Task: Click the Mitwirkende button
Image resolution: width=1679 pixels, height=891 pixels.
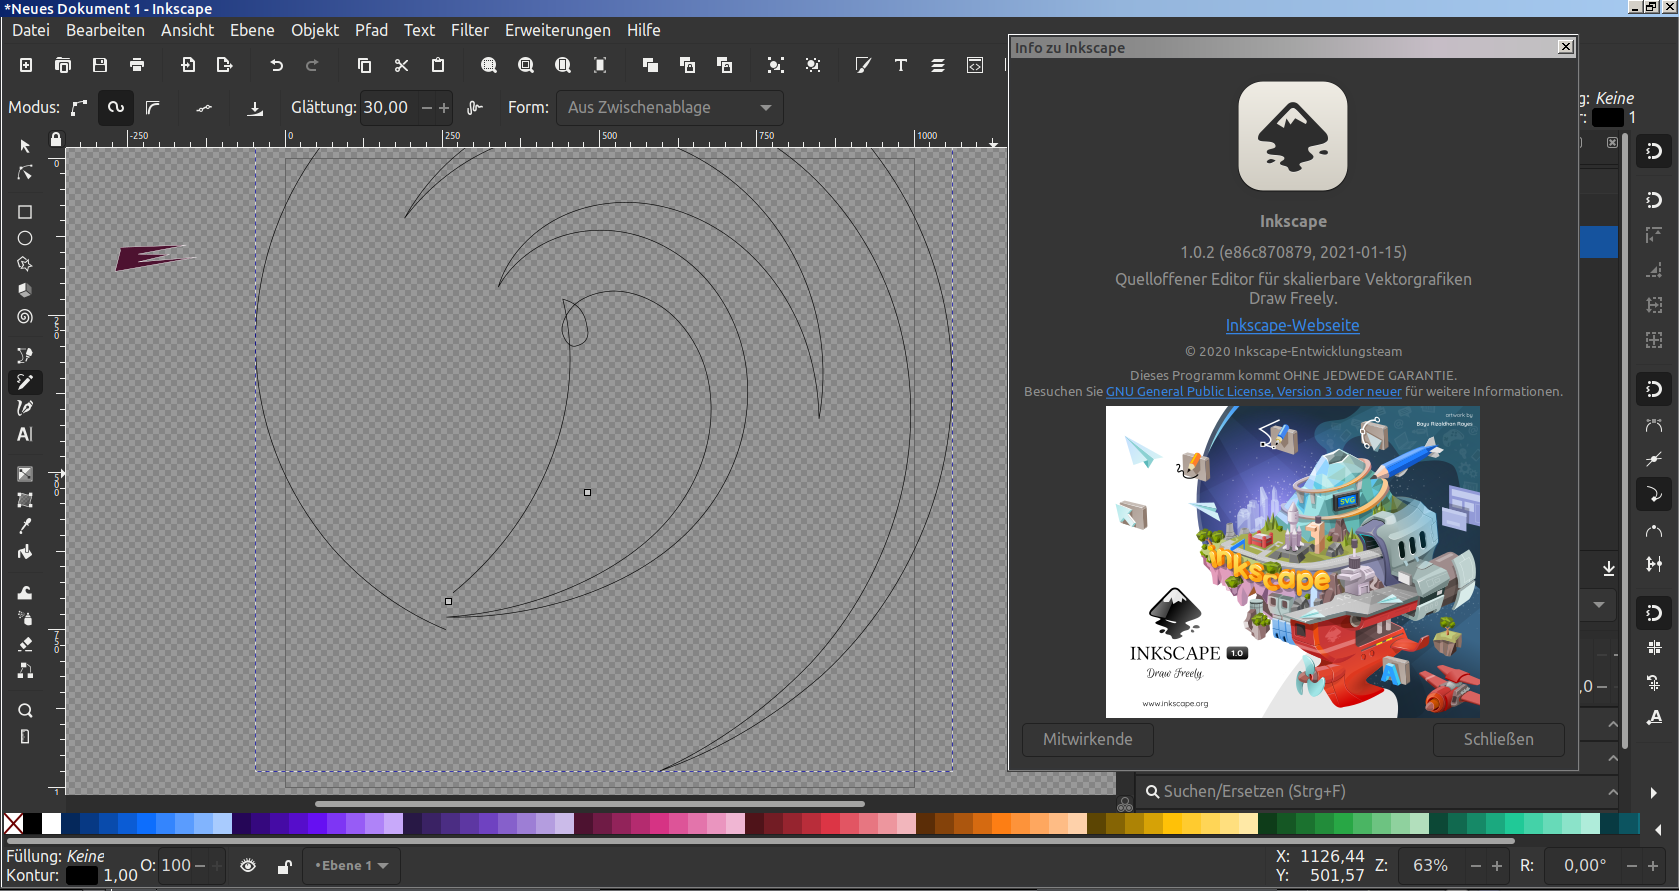Action: coord(1088,740)
